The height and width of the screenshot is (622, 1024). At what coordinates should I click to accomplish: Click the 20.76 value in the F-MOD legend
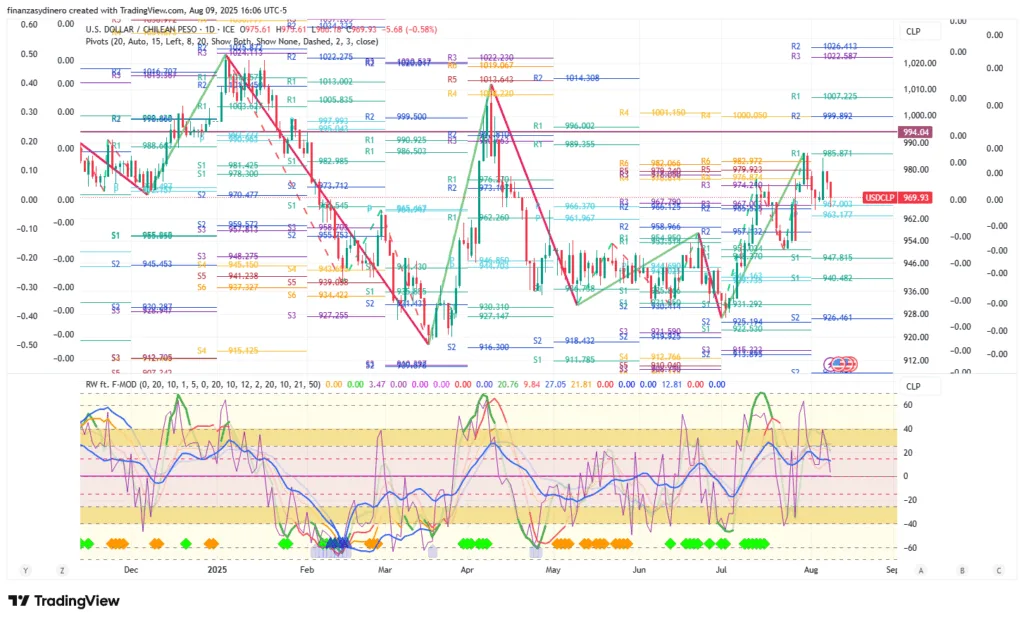[x=507, y=385]
